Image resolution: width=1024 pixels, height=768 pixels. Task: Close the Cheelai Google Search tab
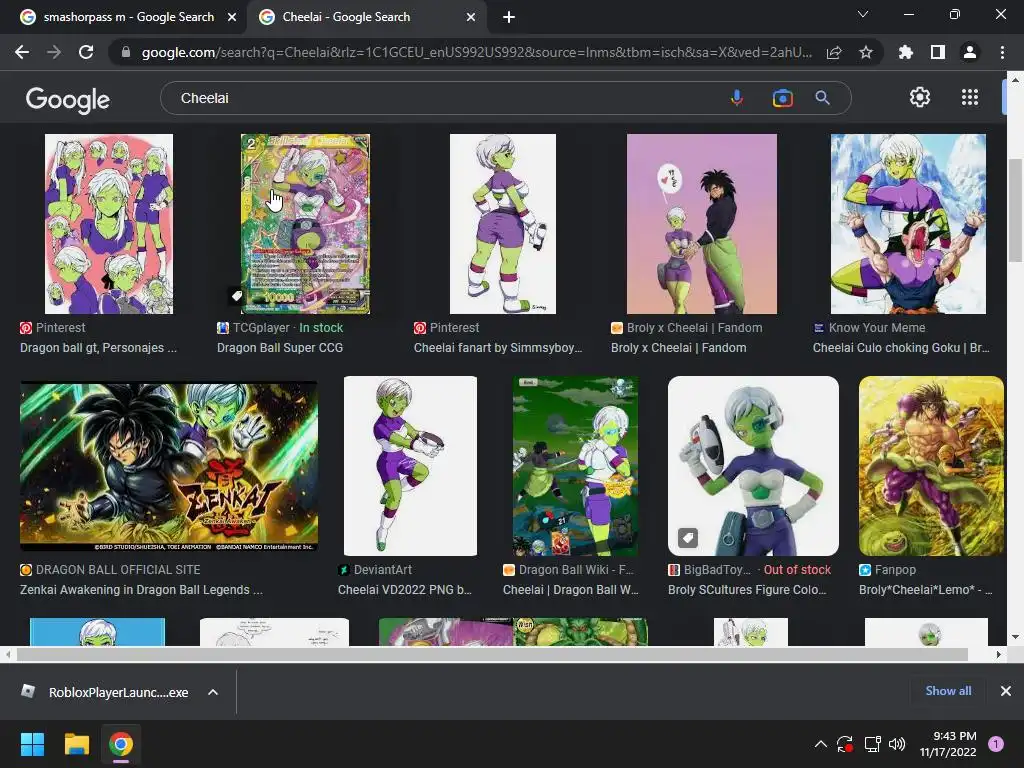[x=471, y=17]
